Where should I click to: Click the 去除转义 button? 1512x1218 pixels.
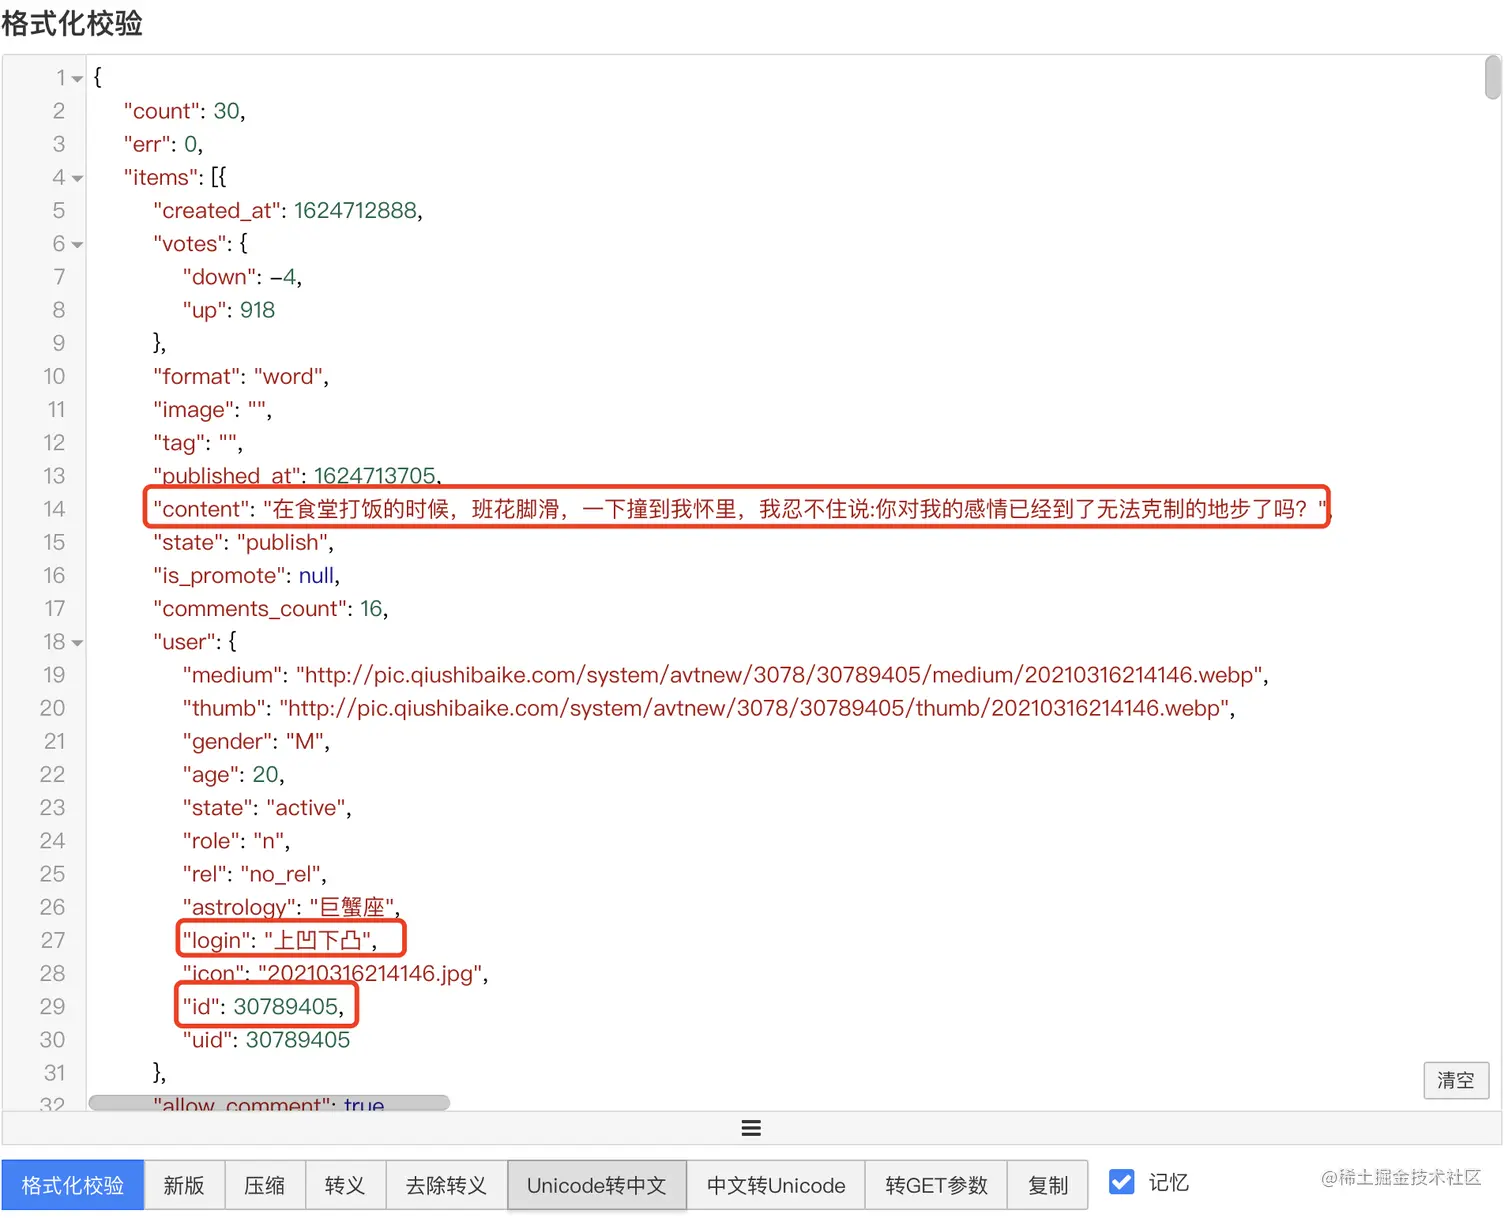446,1185
